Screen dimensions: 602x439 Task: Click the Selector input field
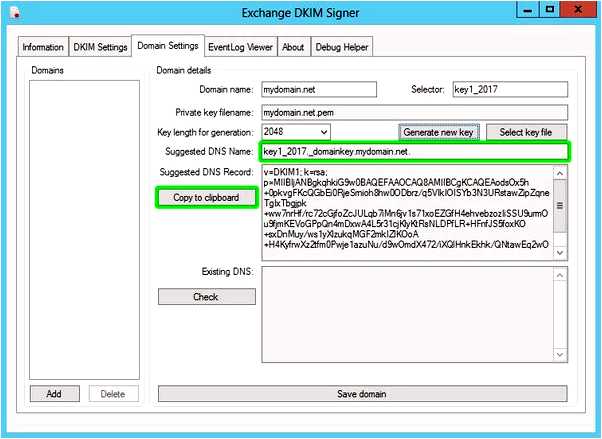[510, 89]
